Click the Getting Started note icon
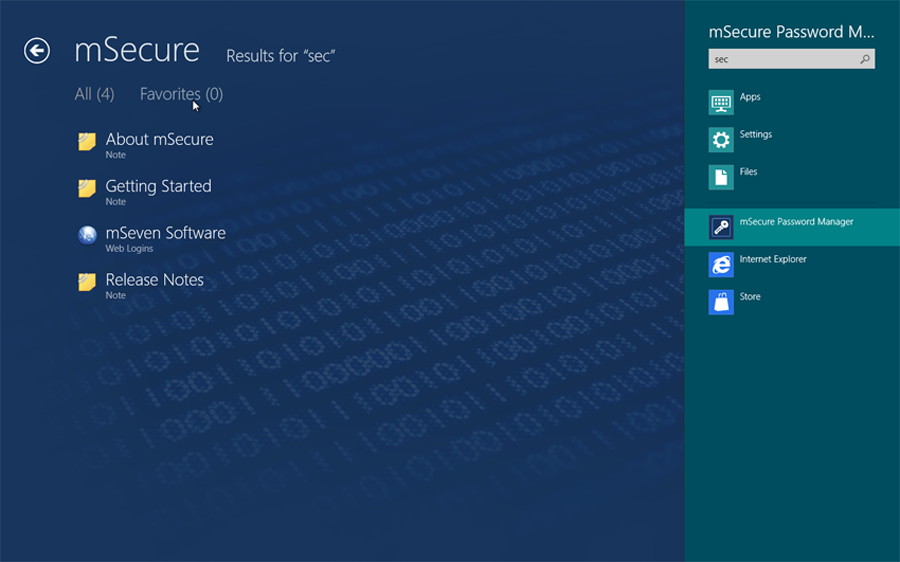The width and height of the screenshot is (900, 562). (87, 188)
